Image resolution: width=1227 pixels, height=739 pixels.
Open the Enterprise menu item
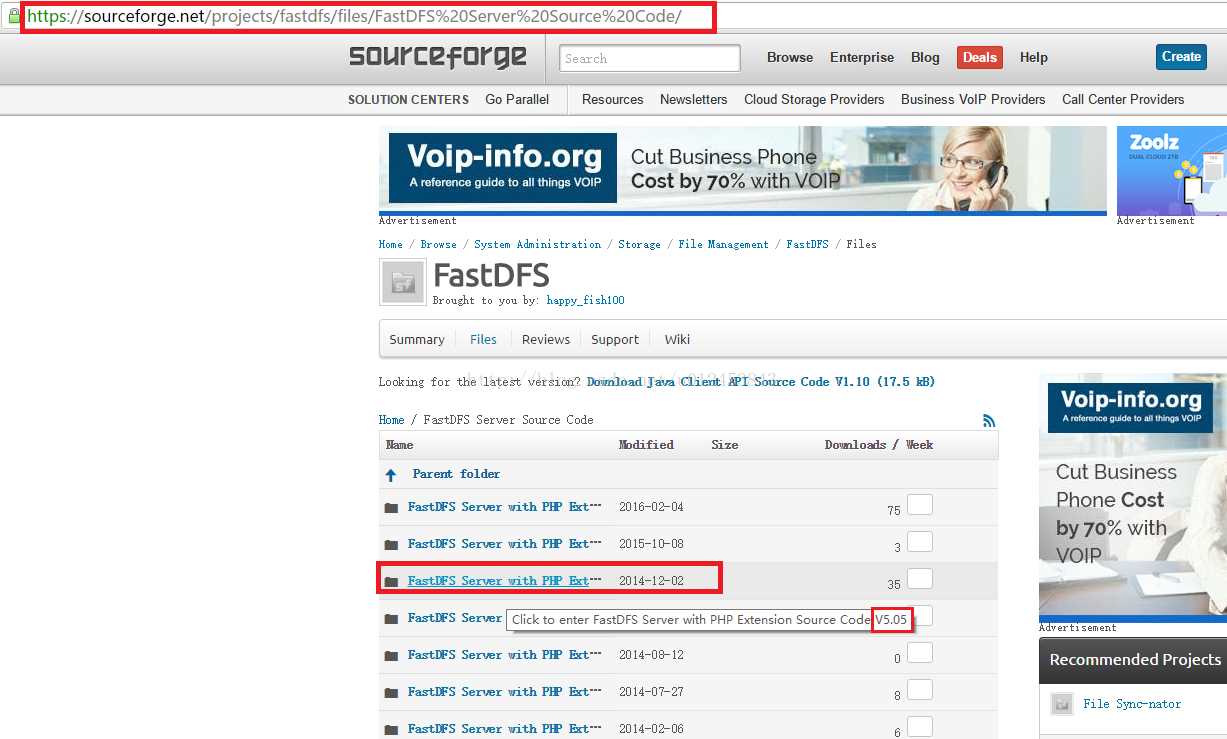pos(862,57)
